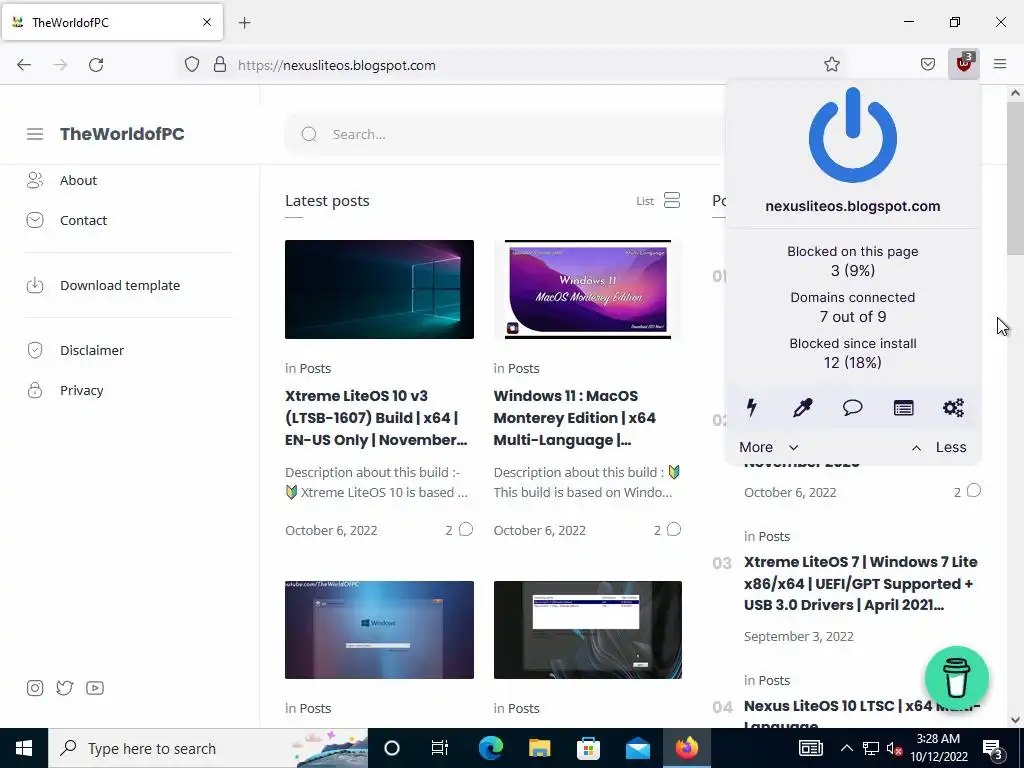This screenshot has width=1024, height=768.
Task: Open the Windows login screen post thumbnail
Action: pos(379,630)
